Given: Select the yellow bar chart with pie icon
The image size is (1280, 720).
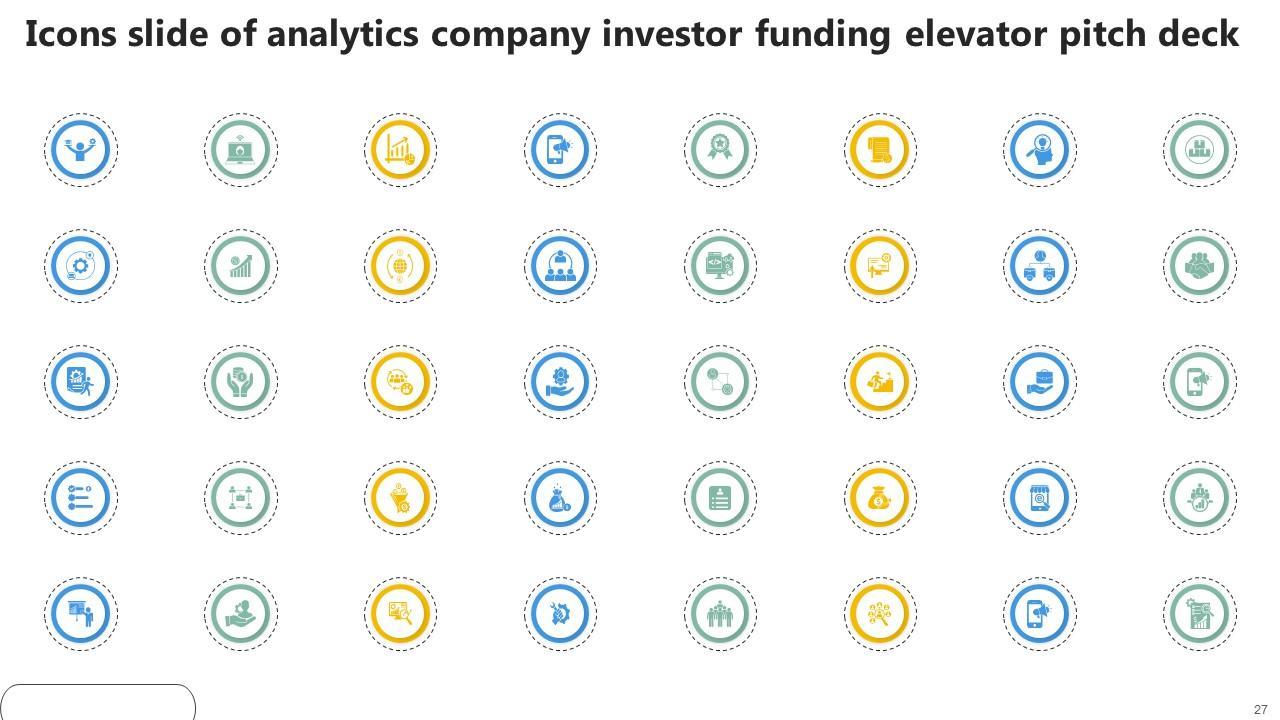Looking at the screenshot, I should [x=400, y=149].
